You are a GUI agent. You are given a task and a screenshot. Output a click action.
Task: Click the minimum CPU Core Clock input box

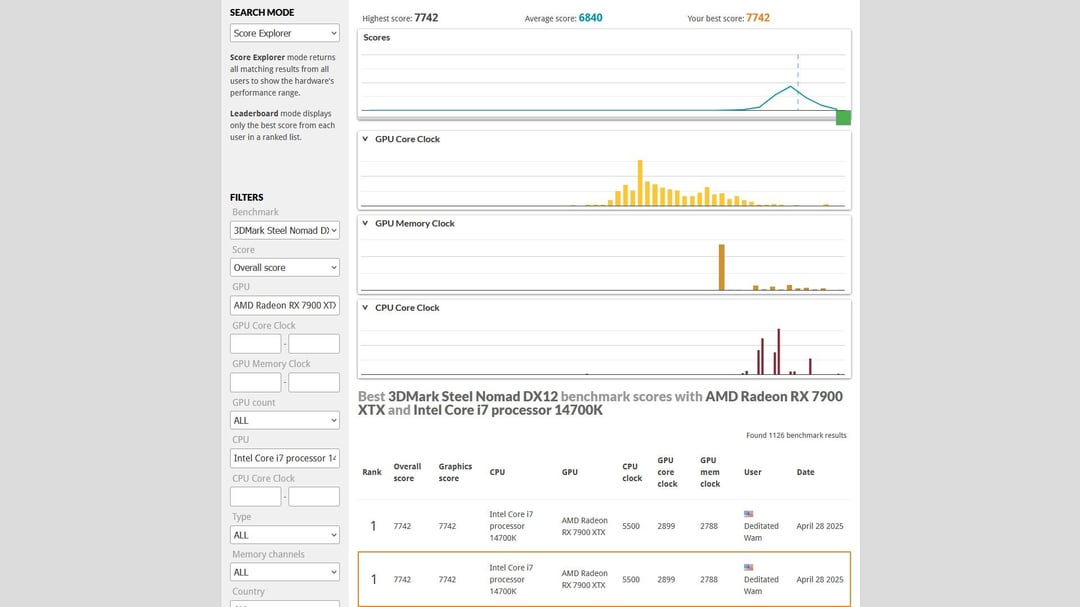pos(256,497)
